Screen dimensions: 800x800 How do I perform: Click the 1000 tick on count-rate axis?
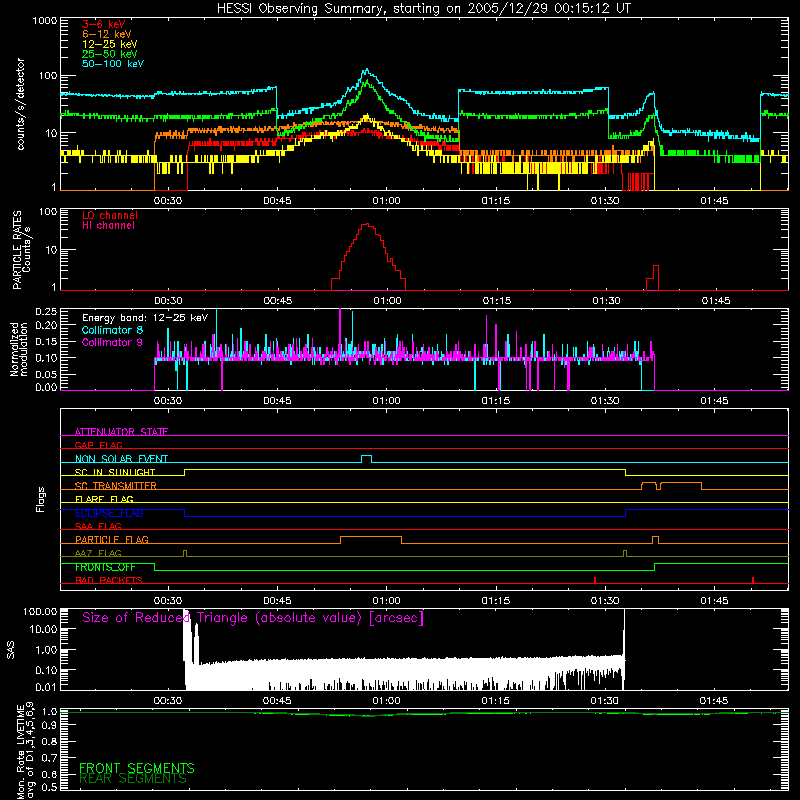(x=44, y=21)
